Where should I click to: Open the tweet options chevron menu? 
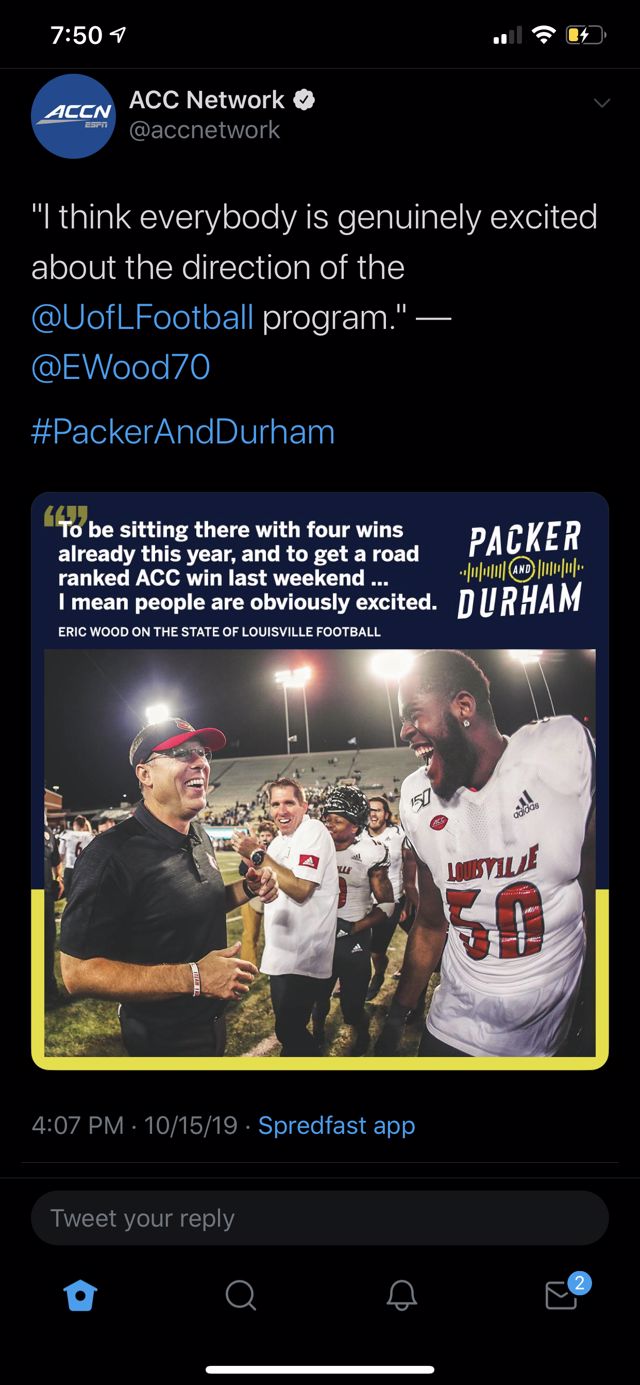tap(601, 103)
